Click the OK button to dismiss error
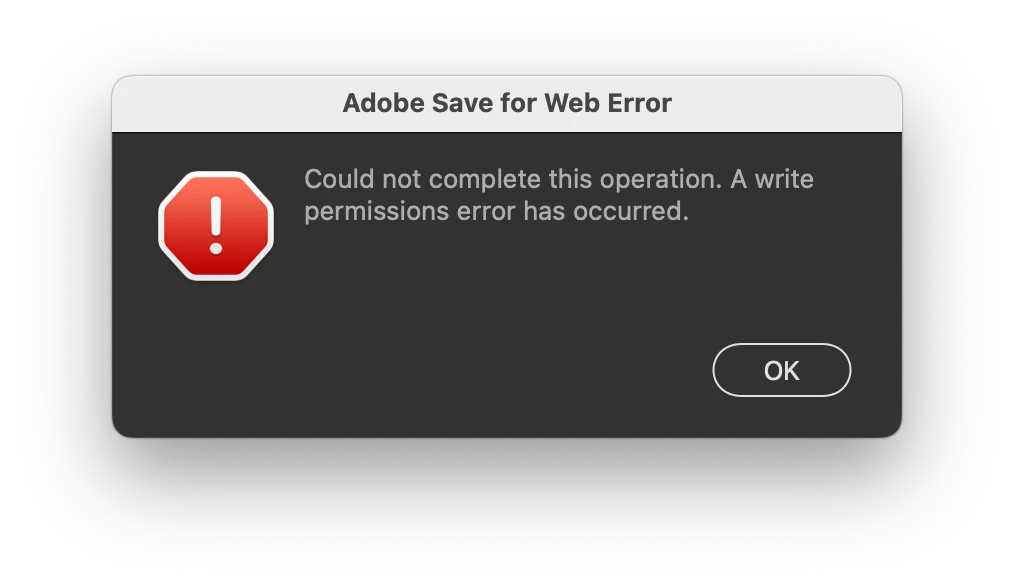The image size is (1014, 586). pos(781,370)
